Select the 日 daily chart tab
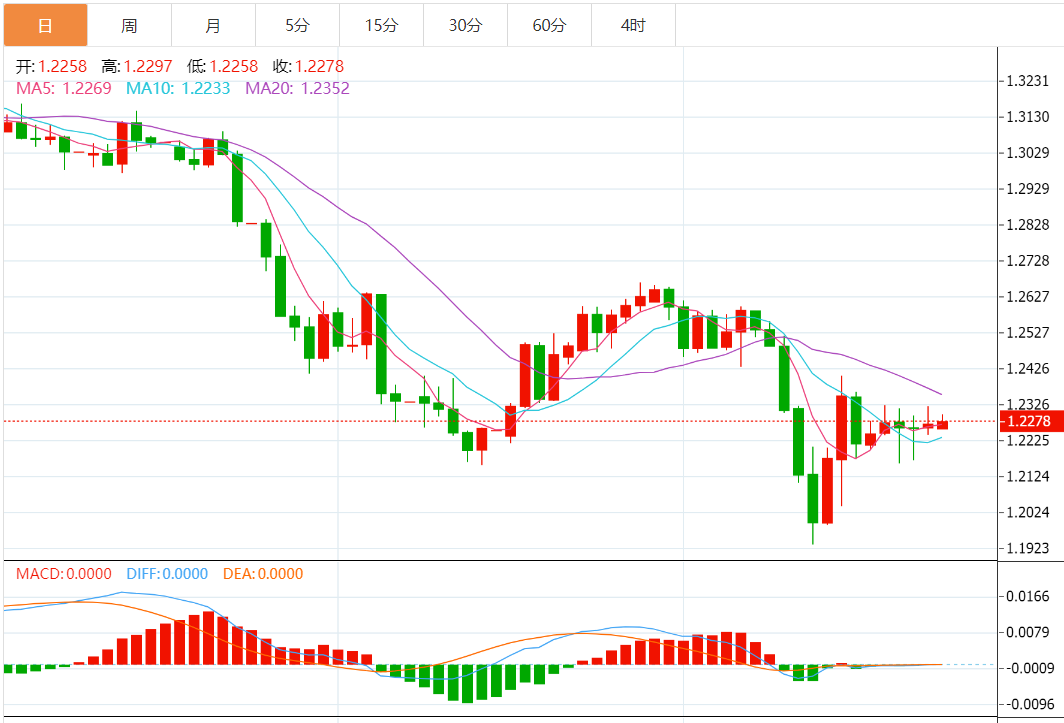This screenshot has height=723, width=1064. [x=45, y=25]
